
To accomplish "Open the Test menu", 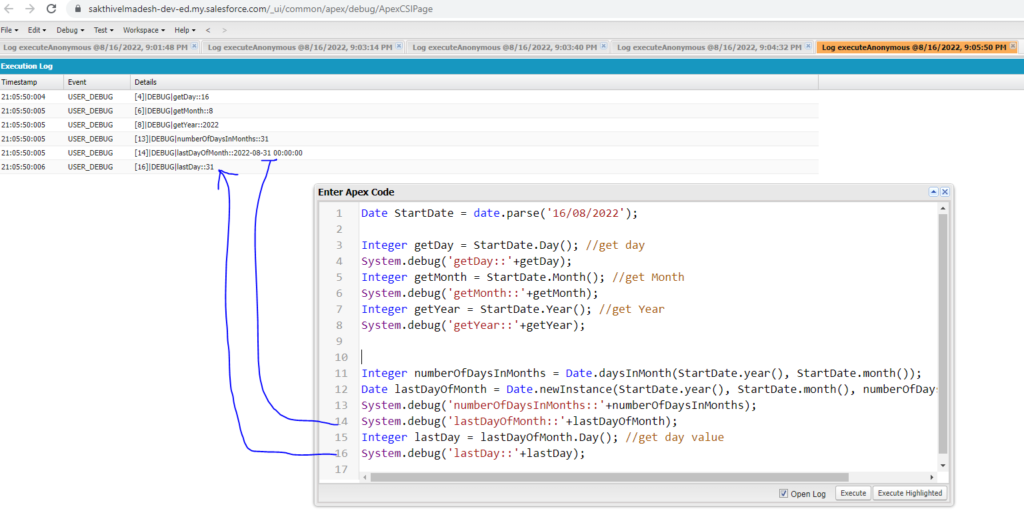I will (103, 30).
